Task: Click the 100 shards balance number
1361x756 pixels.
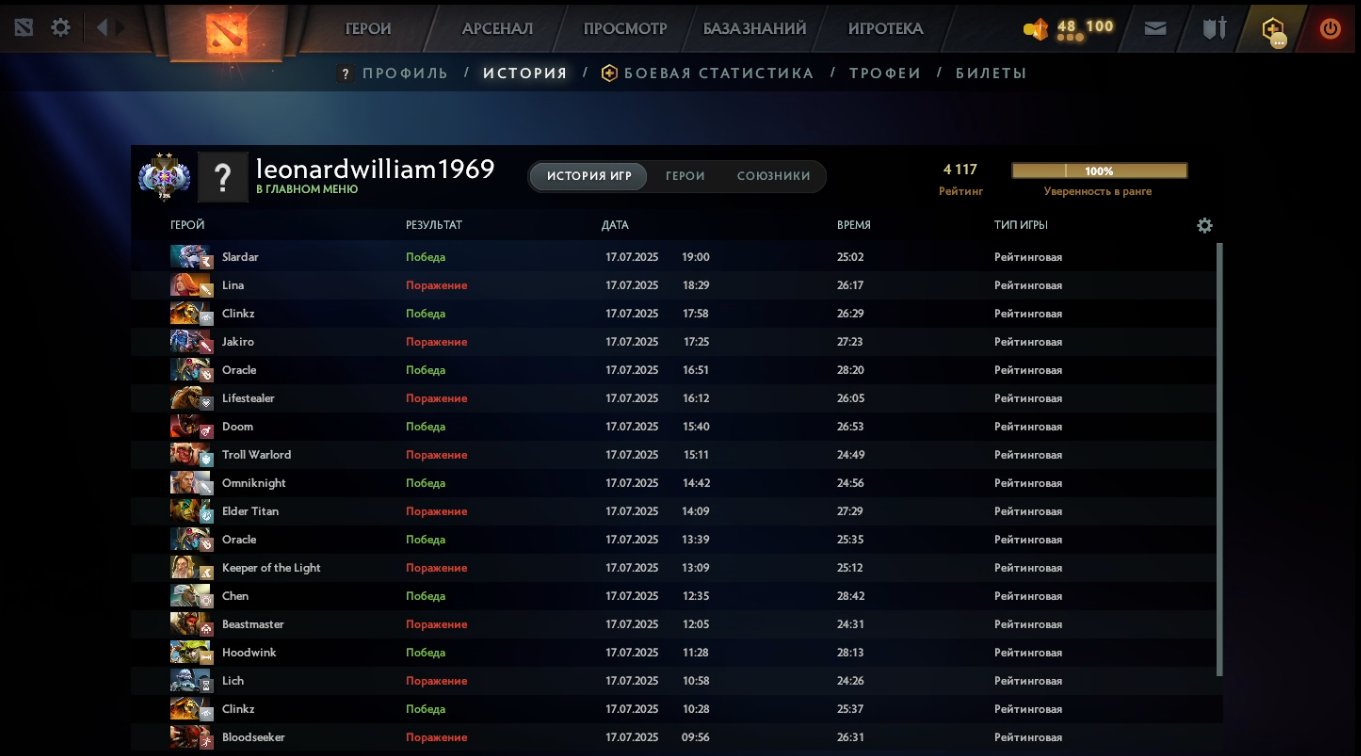Action: click(x=1100, y=26)
